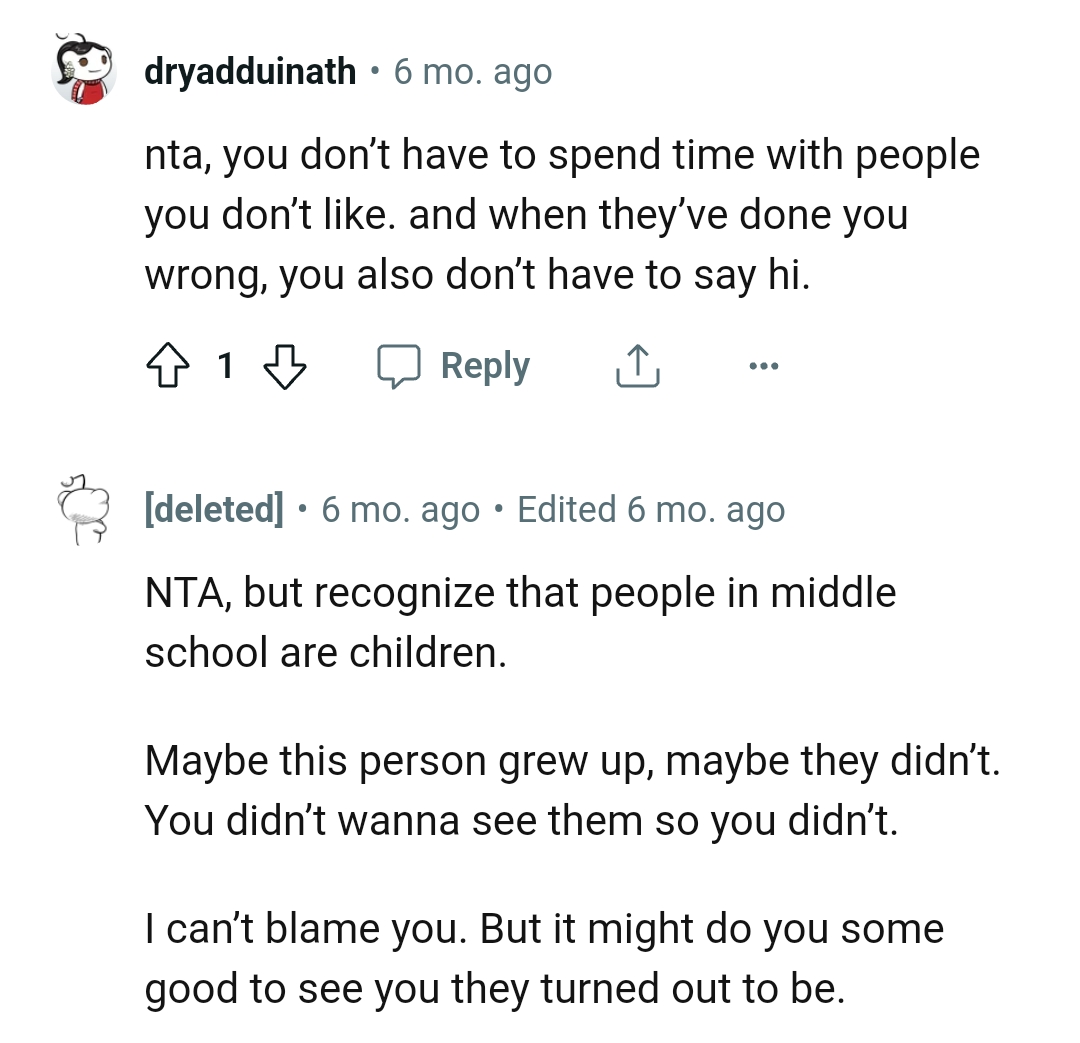Viewport: 1080px width, 1043px height.
Task: Select the vote count showing 1
Action: pyautogui.click(x=225, y=366)
